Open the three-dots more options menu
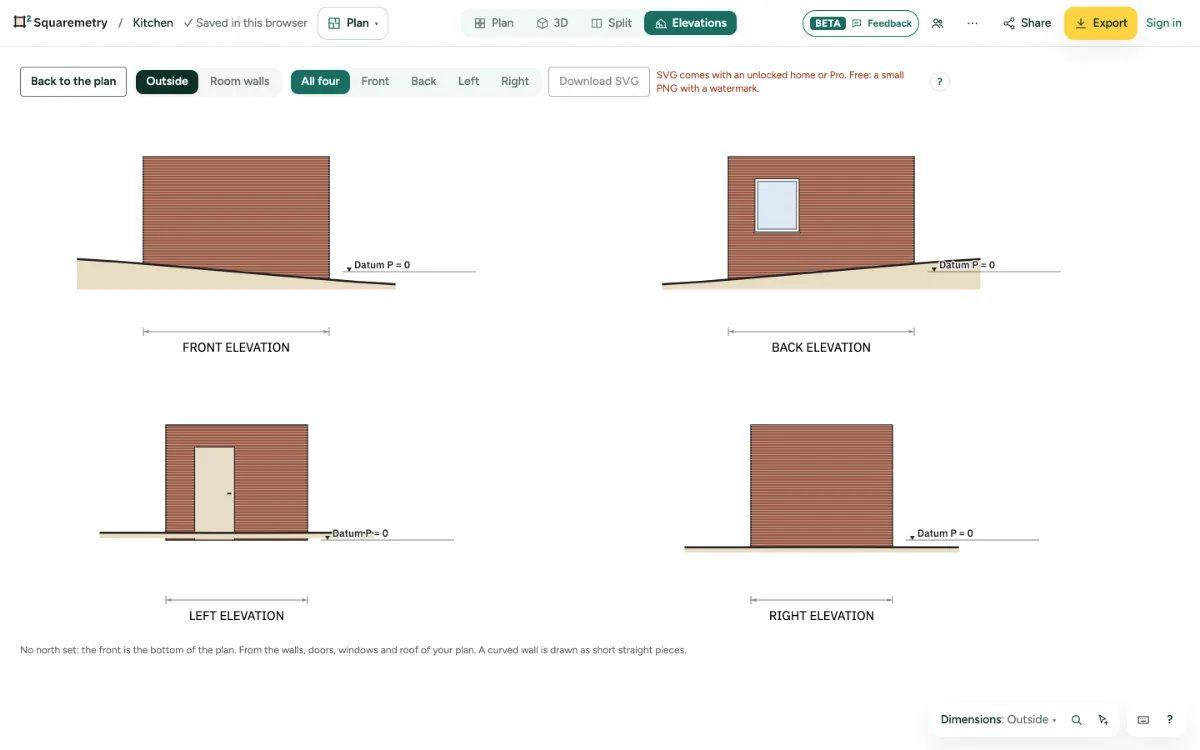This screenshot has height=750, width=1200. pos(972,23)
